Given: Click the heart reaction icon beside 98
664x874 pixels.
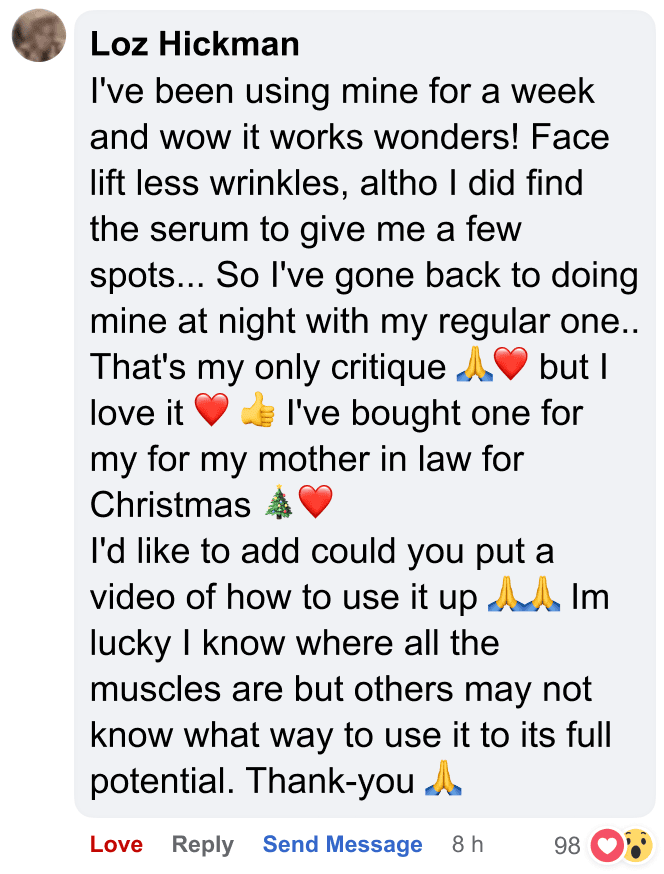Looking at the screenshot, I should pos(607,846).
